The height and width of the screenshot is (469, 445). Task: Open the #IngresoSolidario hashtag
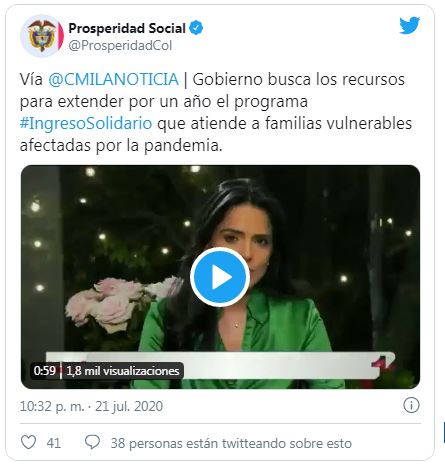coord(86,123)
